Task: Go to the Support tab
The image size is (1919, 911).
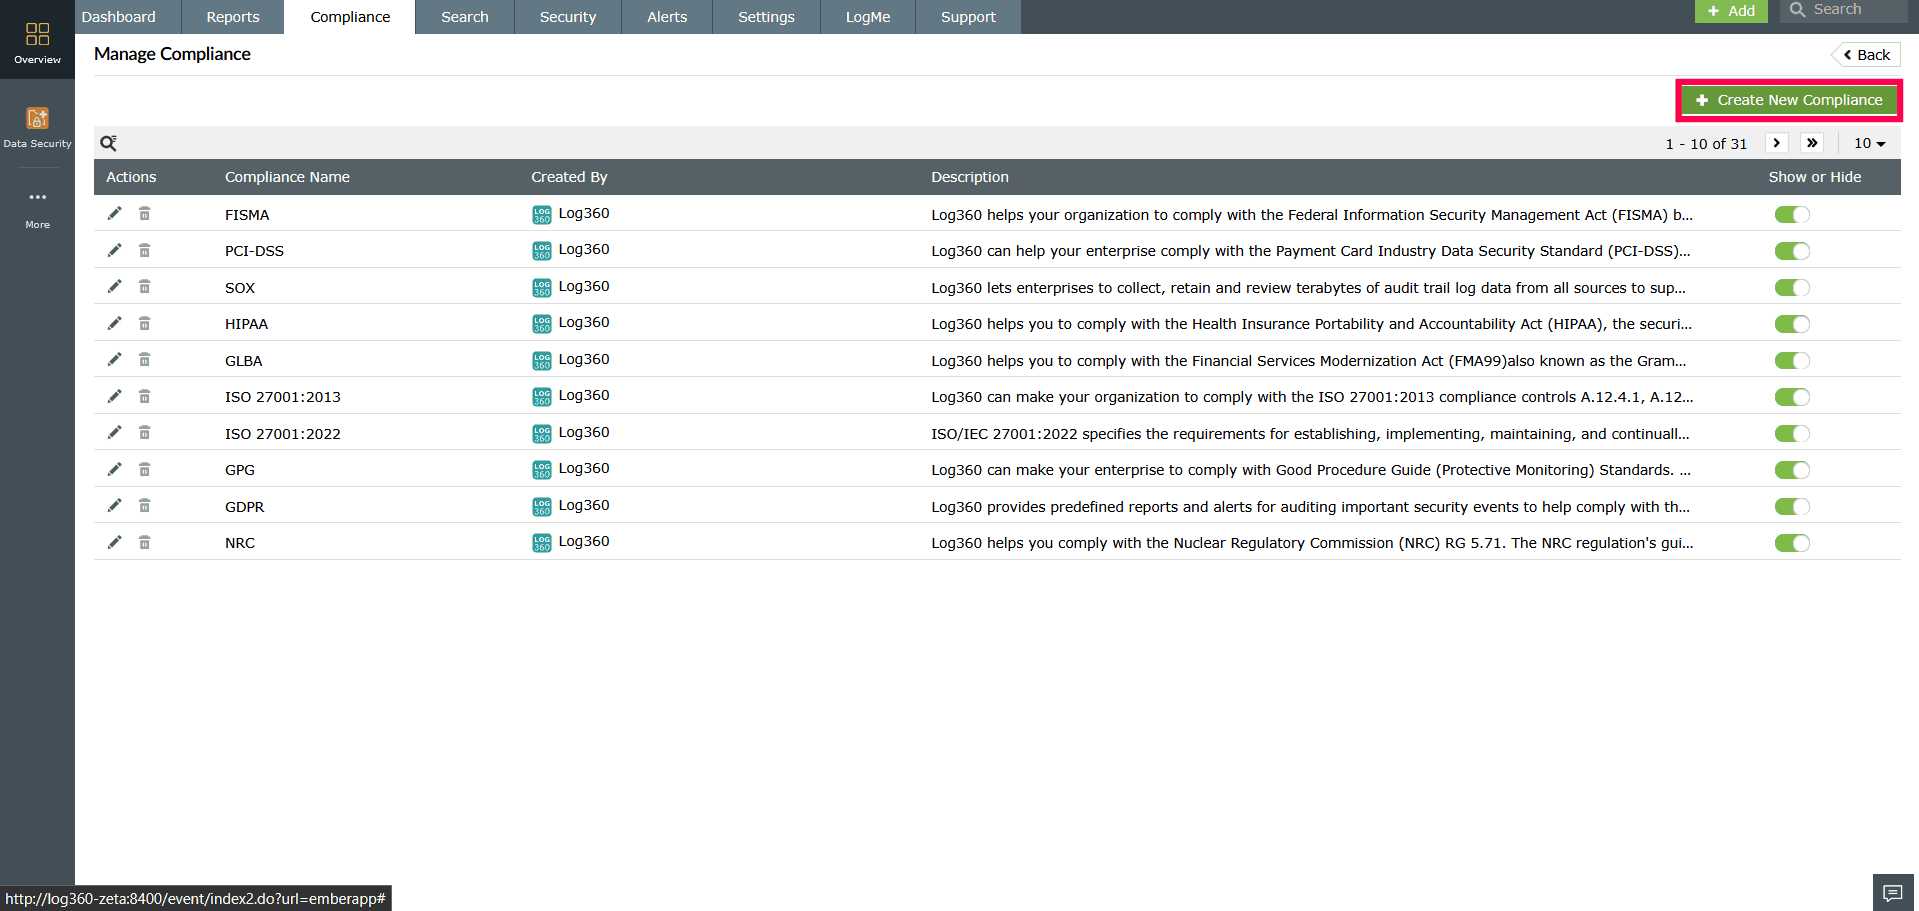Action: coord(968,17)
